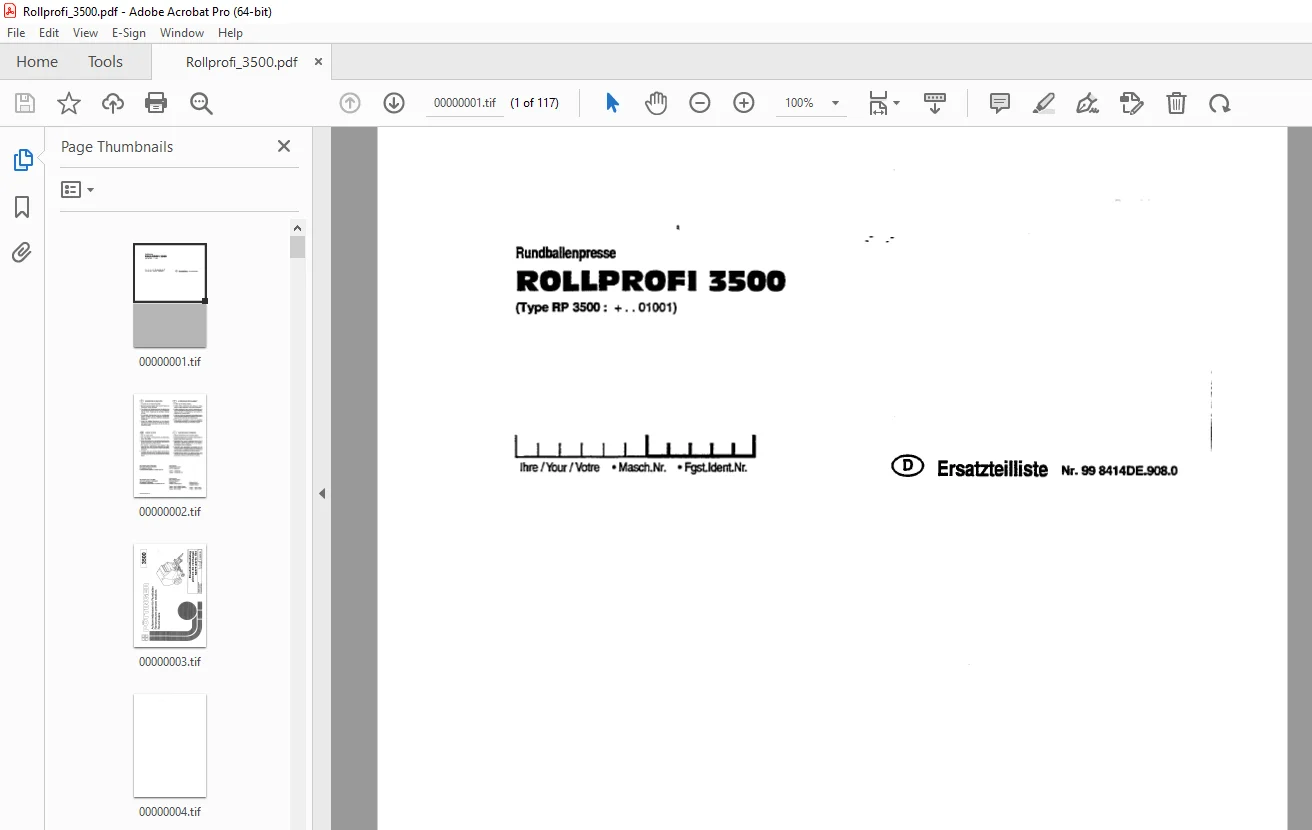Image resolution: width=1312 pixels, height=830 pixels.
Task: Open the Sign document pen tool
Action: [1088, 103]
